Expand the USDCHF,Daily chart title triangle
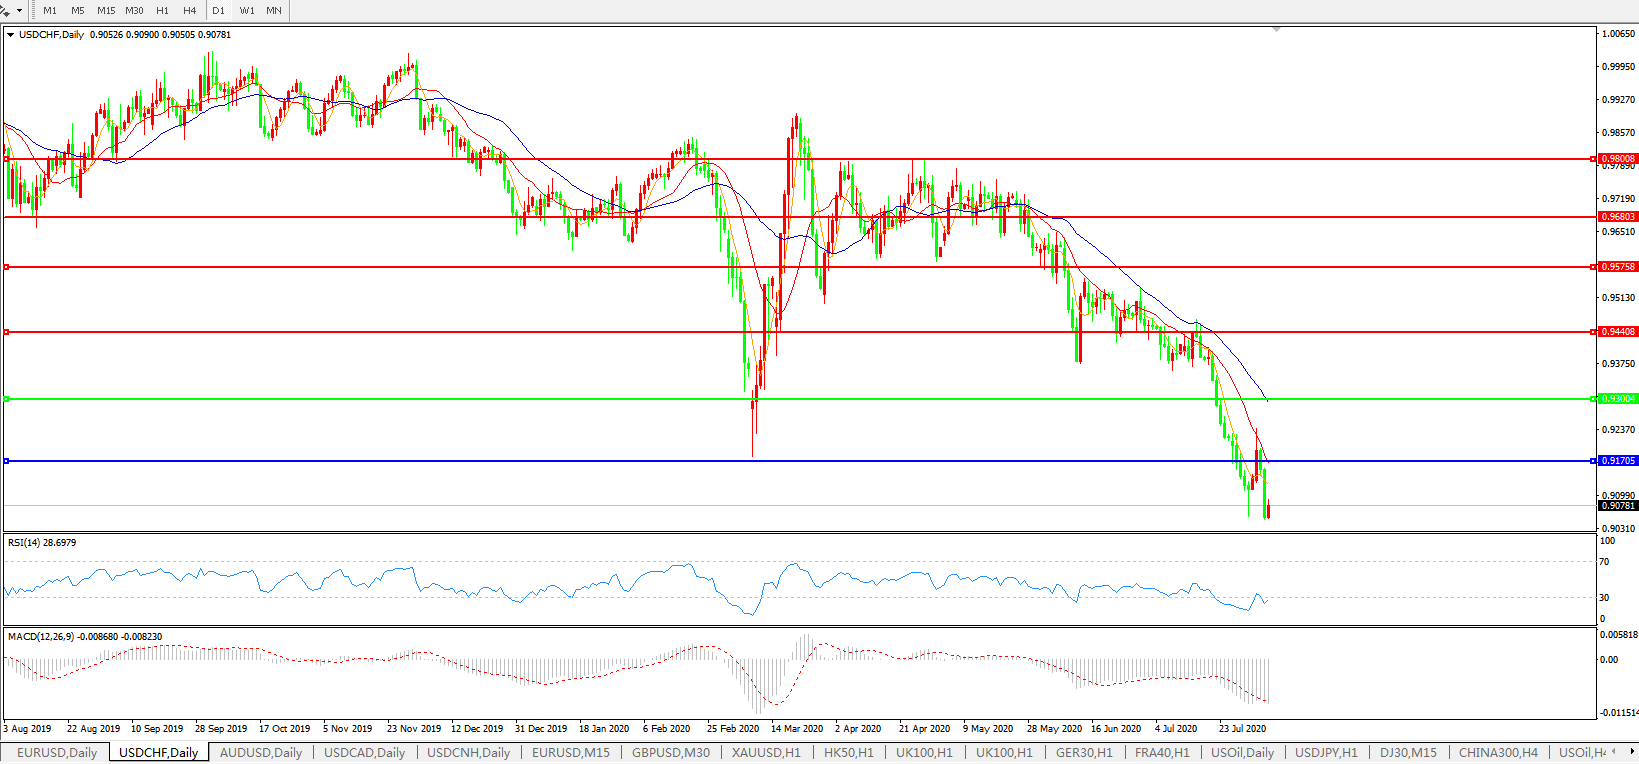 click(11, 35)
